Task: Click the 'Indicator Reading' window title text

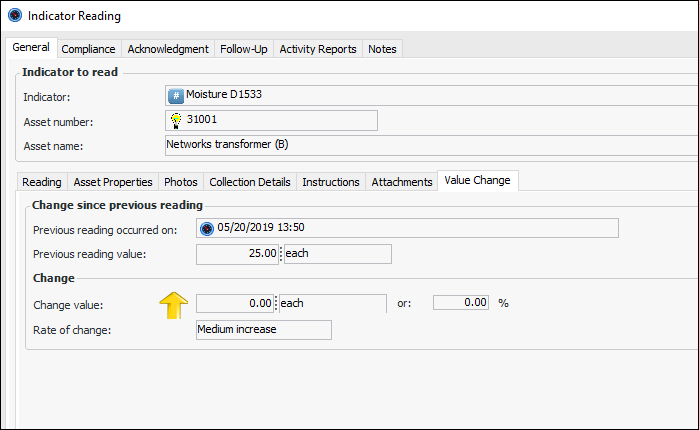Action: tap(74, 16)
